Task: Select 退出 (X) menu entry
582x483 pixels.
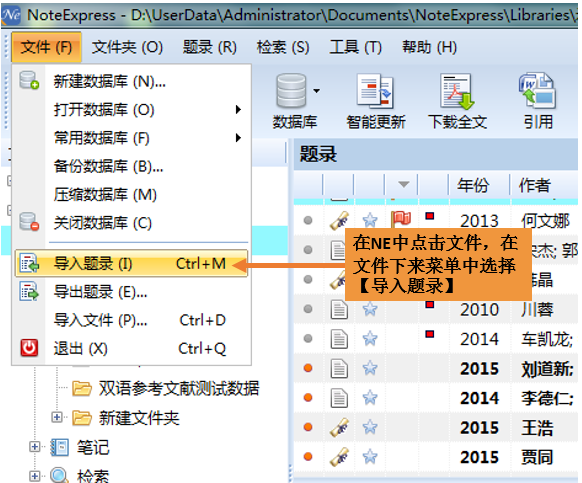Action: pyautogui.click(x=132, y=348)
